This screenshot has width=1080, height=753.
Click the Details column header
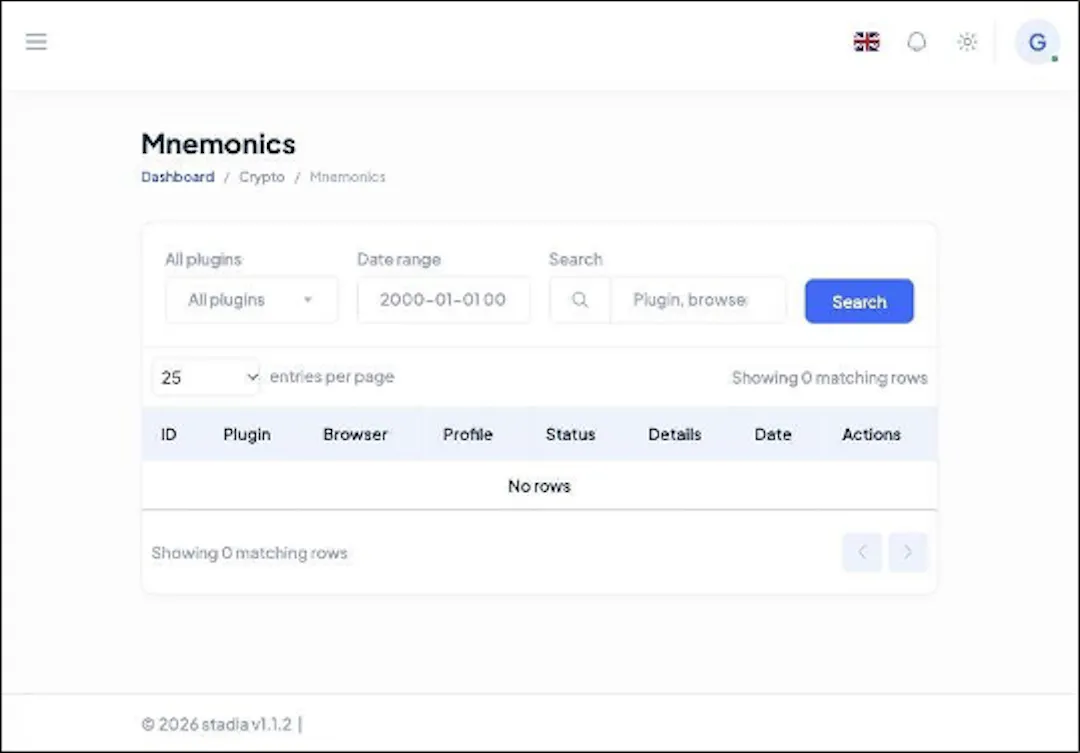point(674,435)
